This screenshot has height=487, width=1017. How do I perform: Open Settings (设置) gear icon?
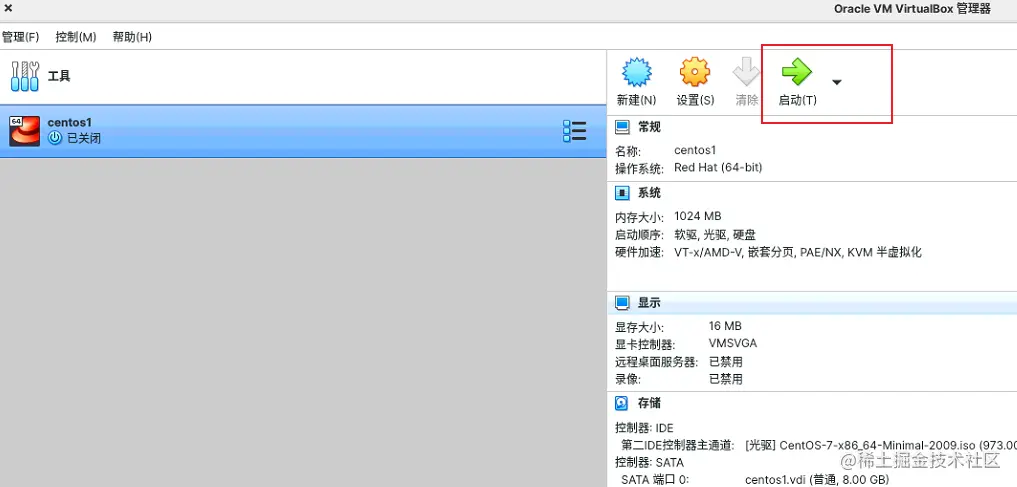pos(695,72)
